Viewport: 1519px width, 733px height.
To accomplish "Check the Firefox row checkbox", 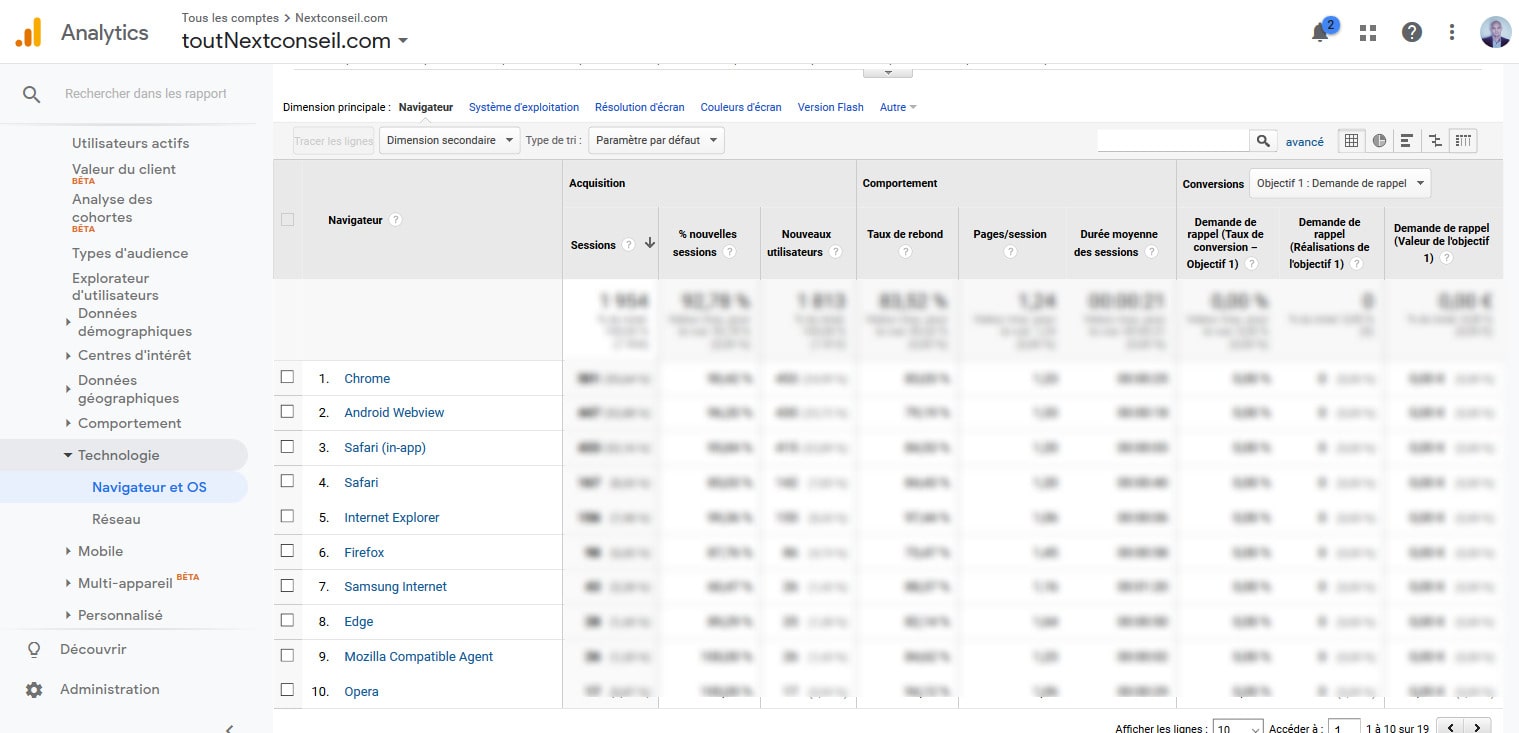I will pyautogui.click(x=288, y=551).
